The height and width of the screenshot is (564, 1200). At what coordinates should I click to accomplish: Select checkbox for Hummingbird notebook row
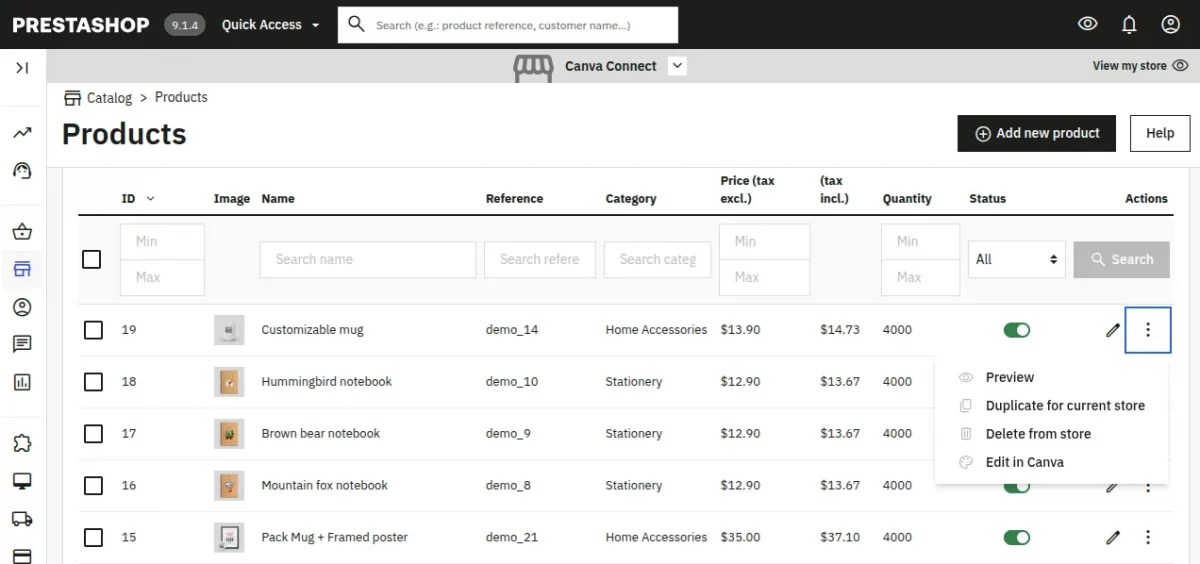pyautogui.click(x=93, y=382)
